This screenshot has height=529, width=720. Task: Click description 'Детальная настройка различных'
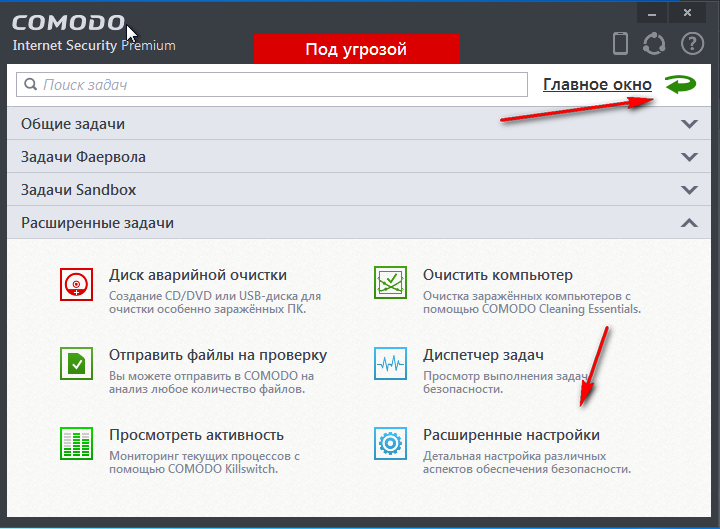point(514,456)
